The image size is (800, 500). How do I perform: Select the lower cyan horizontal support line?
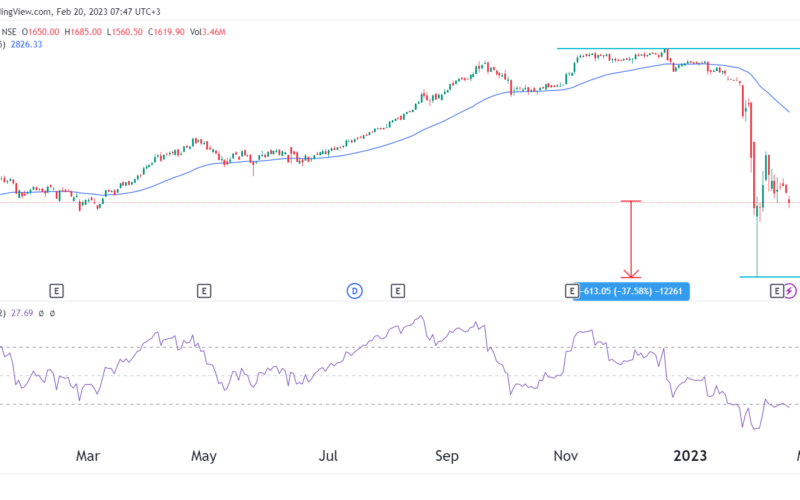[x=769, y=277]
